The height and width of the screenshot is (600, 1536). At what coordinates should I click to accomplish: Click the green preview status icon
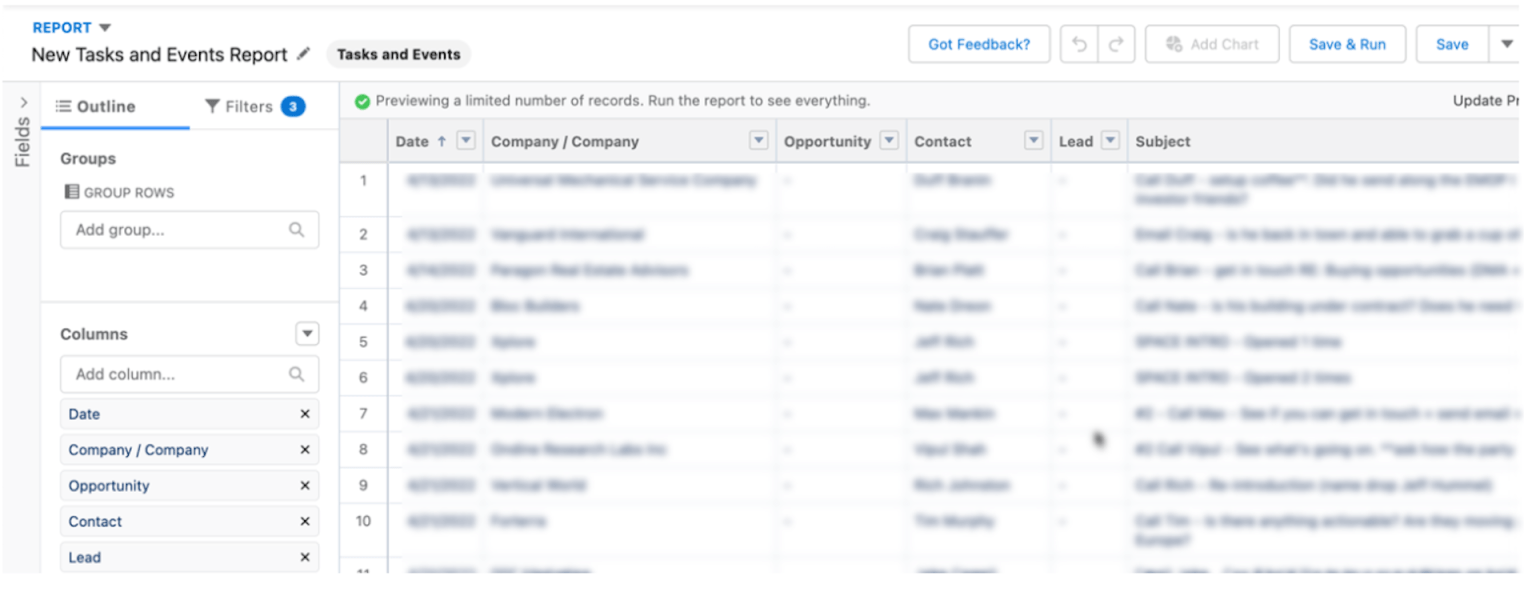pyautogui.click(x=362, y=100)
